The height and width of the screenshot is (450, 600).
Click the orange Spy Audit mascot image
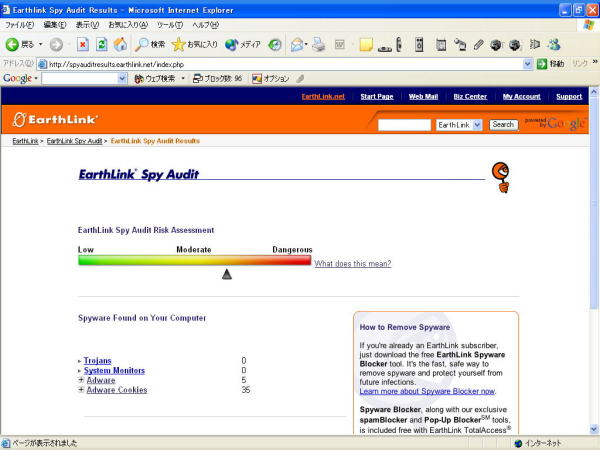click(501, 177)
